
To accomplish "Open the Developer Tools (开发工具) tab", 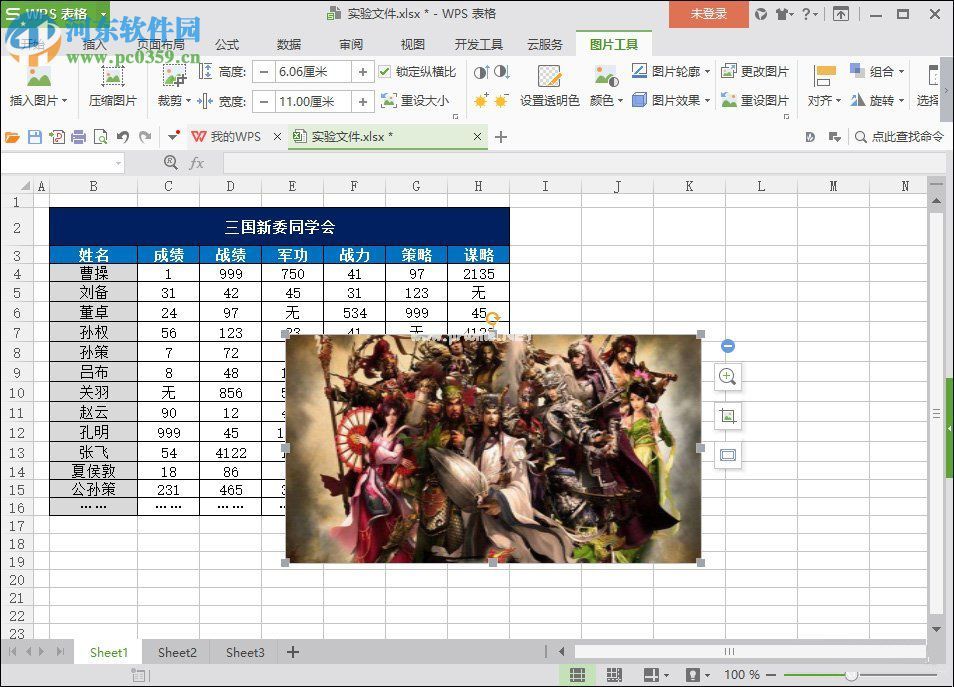I will tap(479, 44).
